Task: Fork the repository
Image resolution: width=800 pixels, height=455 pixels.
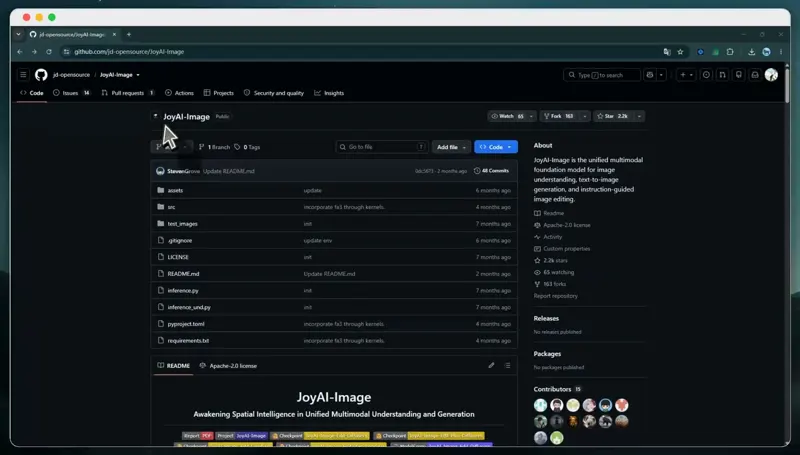Action: 560,116
